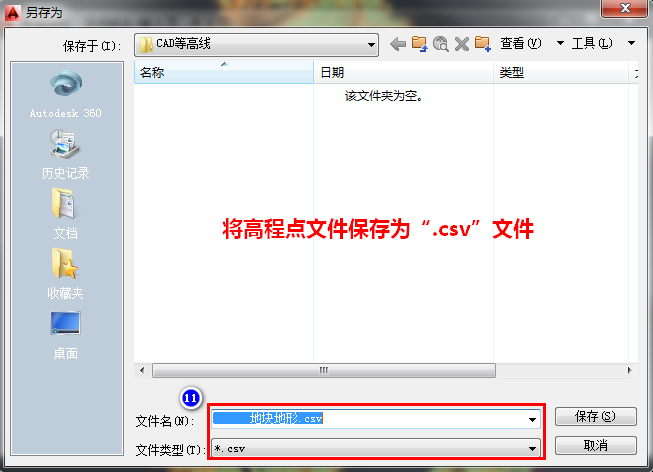The height and width of the screenshot is (472, 653).
Task: Click the AutoCAD logo in title bar
Action: tap(12, 12)
